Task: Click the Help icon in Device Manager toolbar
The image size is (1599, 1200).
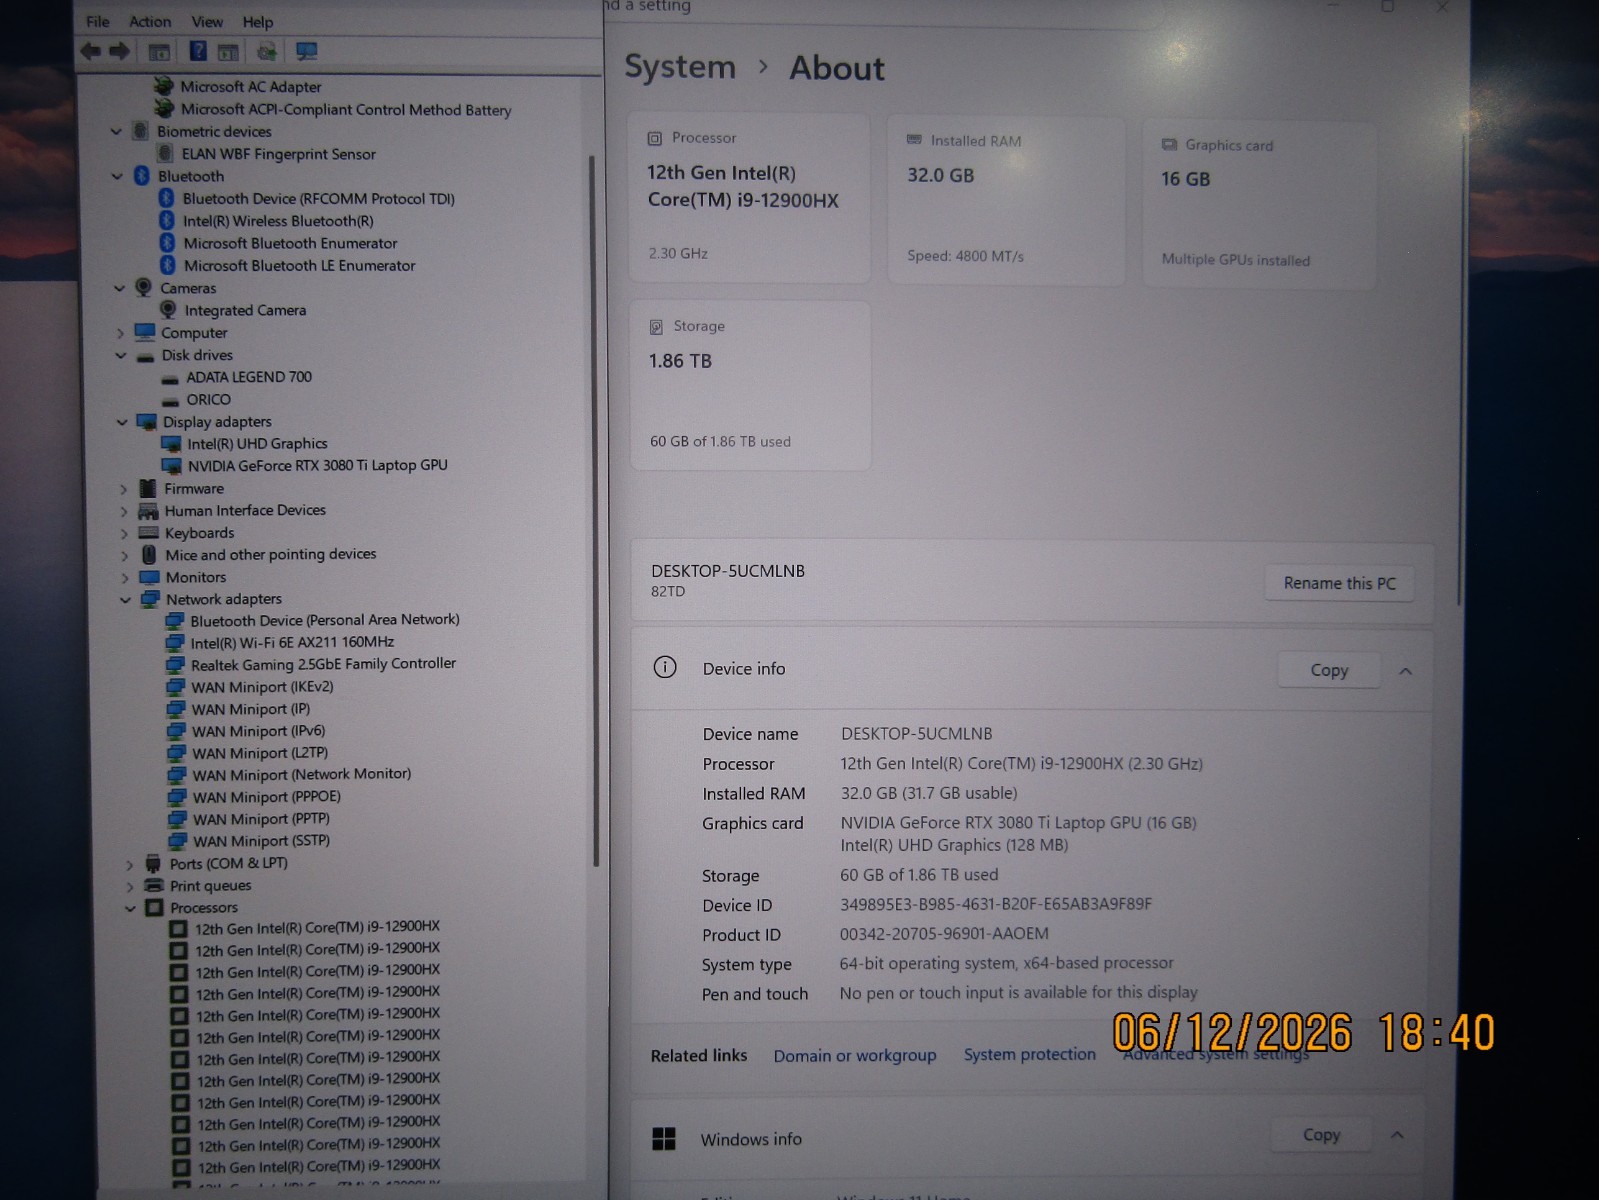Action: click(x=198, y=51)
